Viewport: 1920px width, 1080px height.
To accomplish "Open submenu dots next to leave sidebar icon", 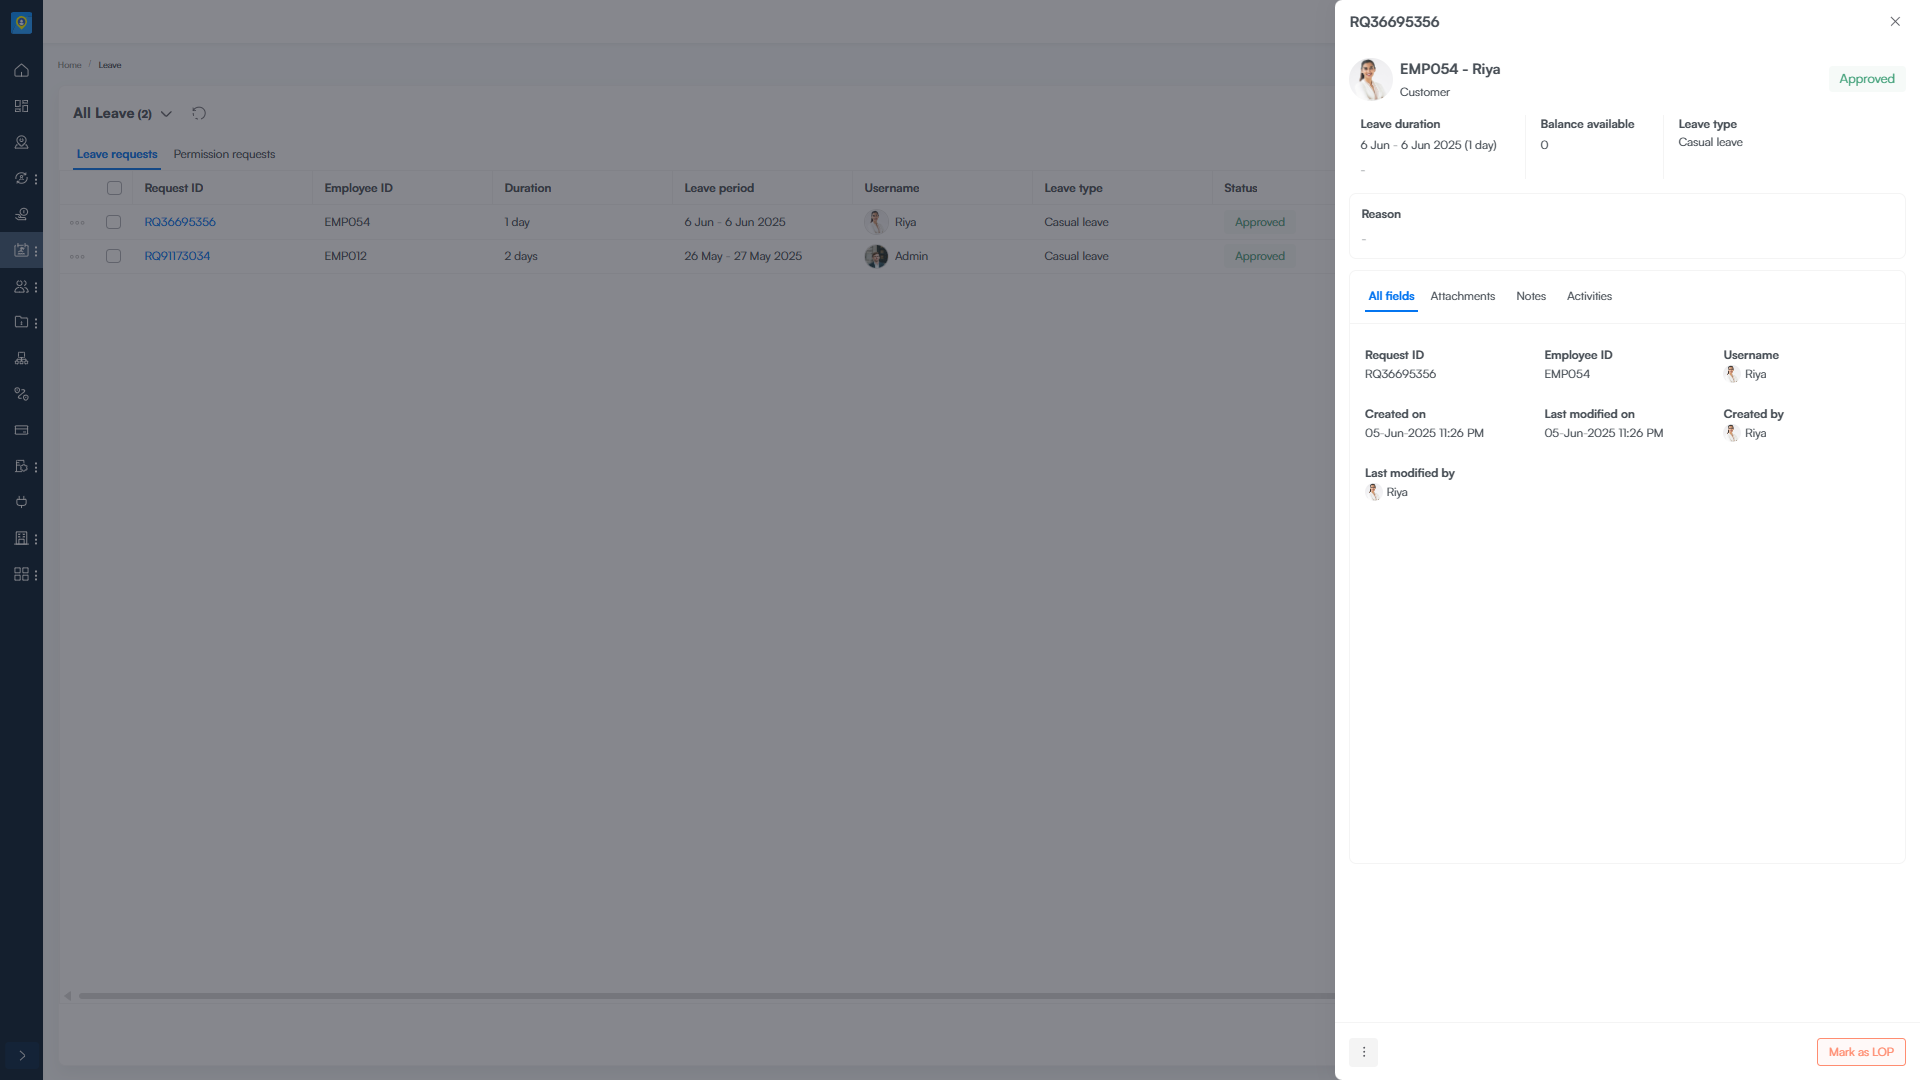I will pyautogui.click(x=36, y=251).
